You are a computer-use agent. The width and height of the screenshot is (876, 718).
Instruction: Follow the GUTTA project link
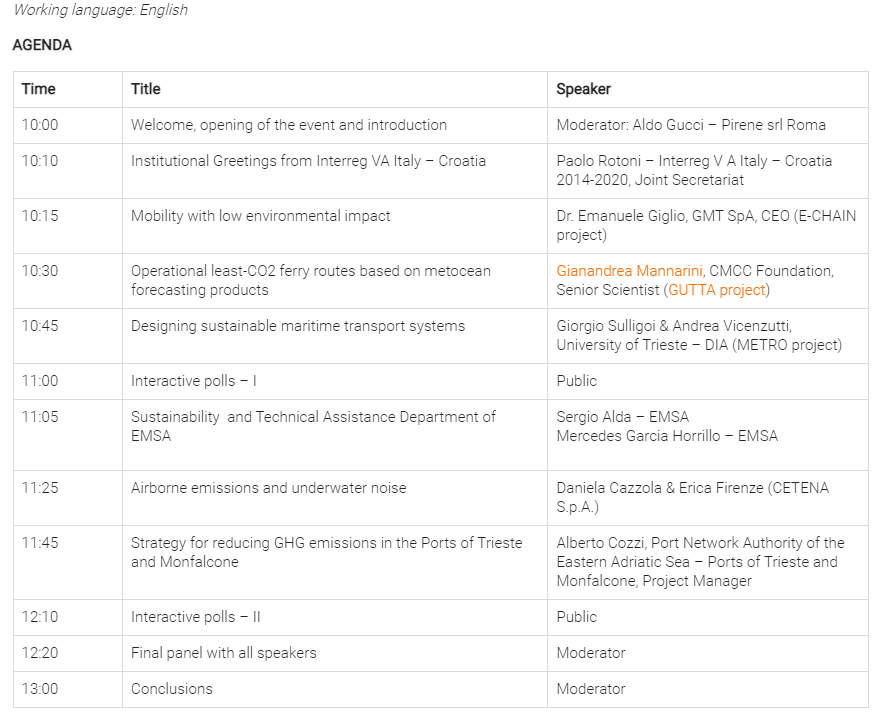click(x=716, y=290)
